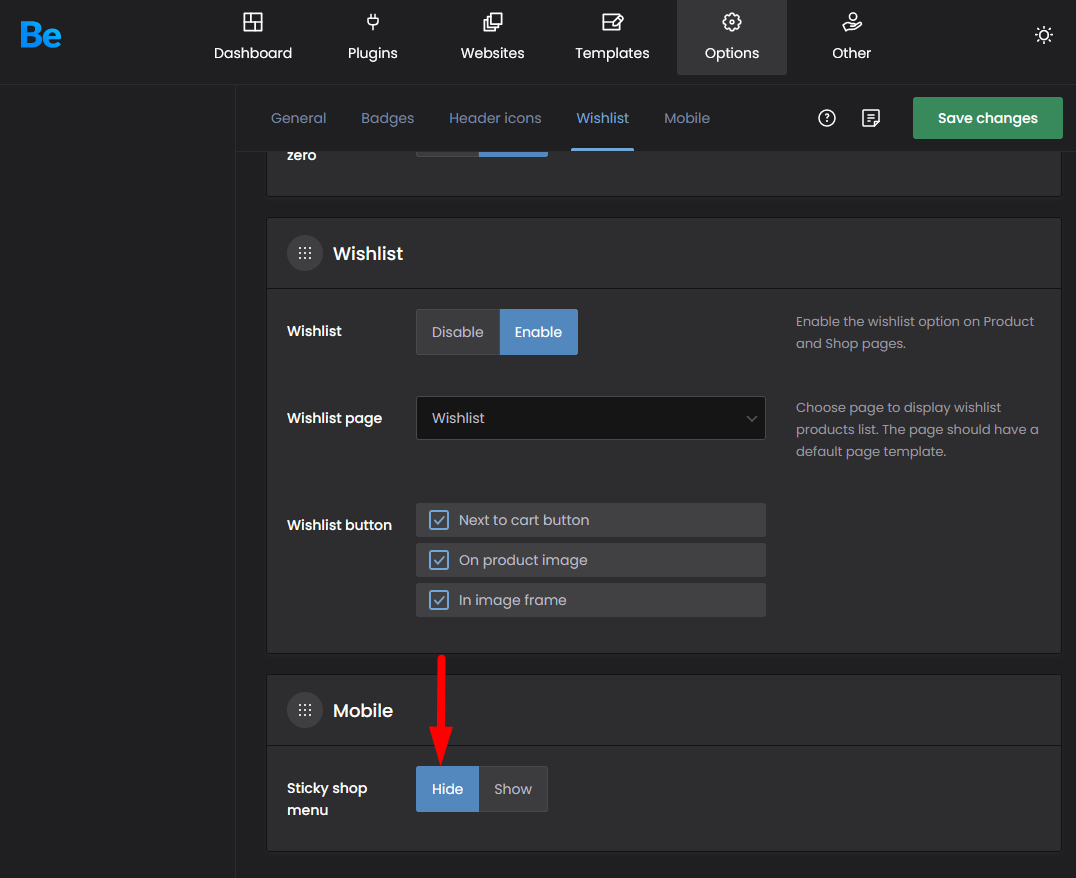
Task: Click the Wishlist section grid handle icon
Action: point(305,253)
